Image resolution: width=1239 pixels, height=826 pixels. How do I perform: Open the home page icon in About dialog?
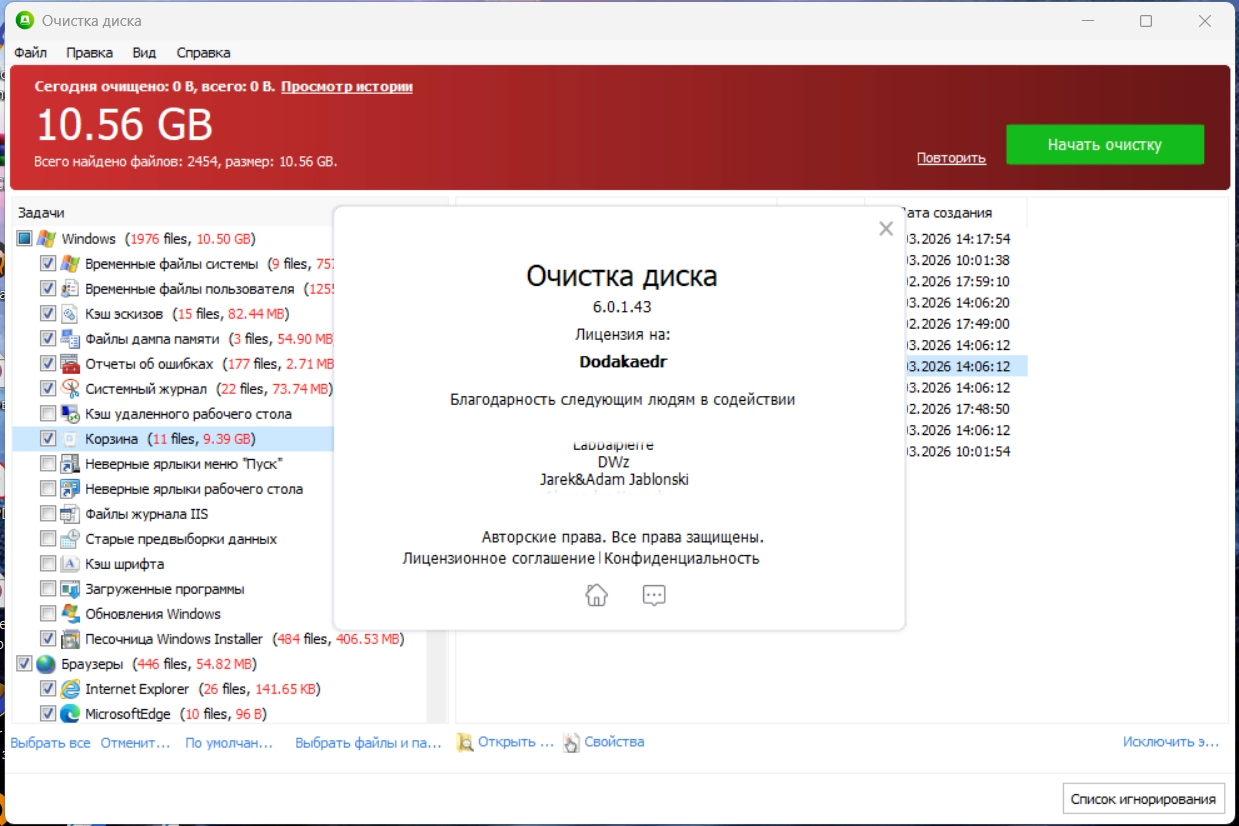click(596, 595)
